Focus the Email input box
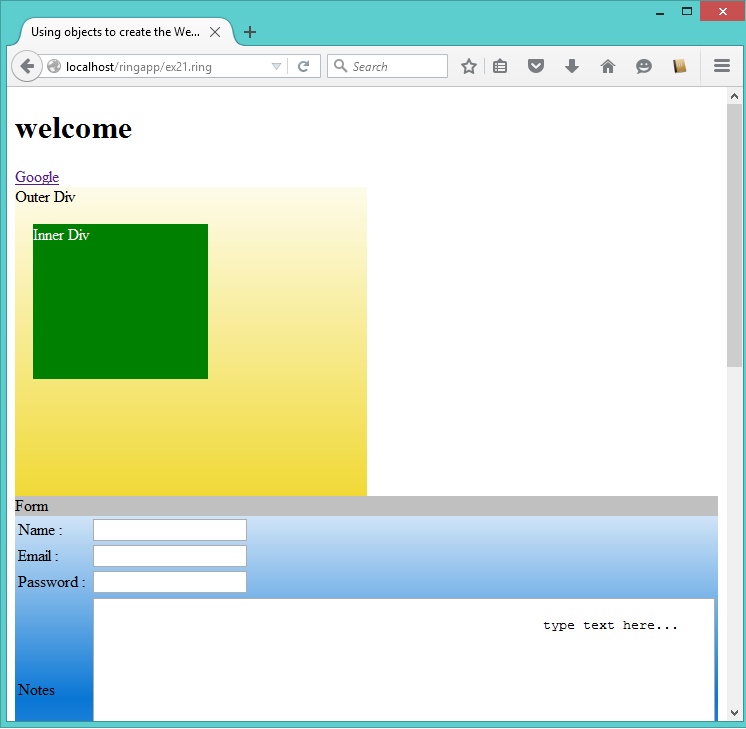Viewport: 746px width, 729px height. pos(170,556)
